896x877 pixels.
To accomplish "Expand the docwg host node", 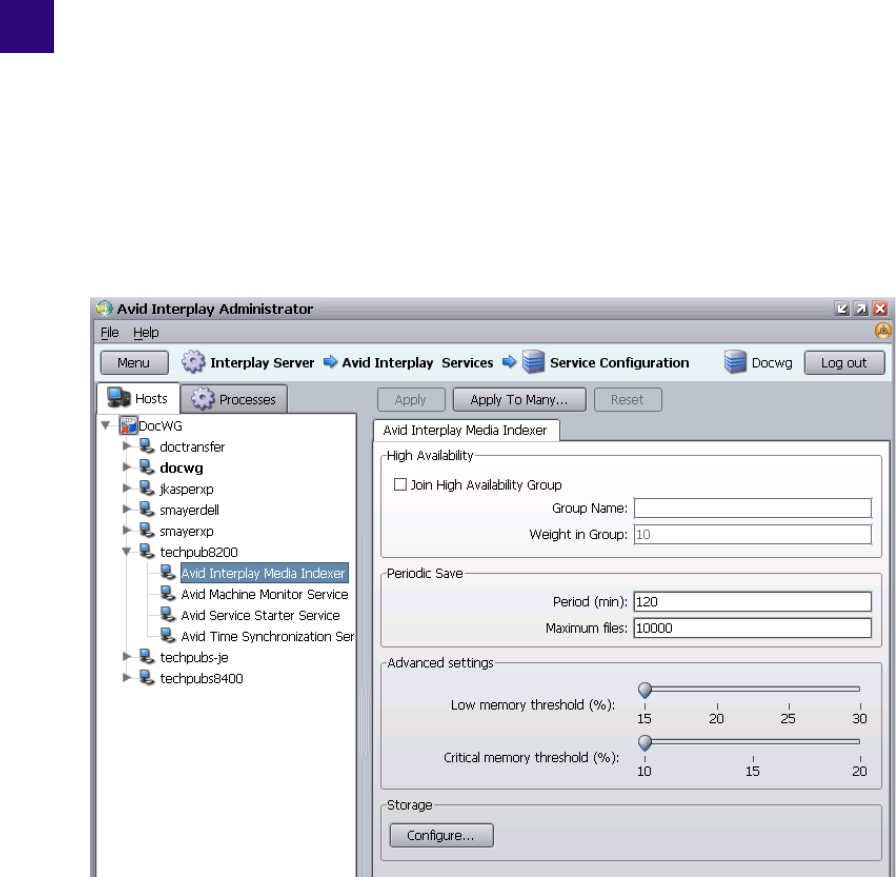I will 127,467.
